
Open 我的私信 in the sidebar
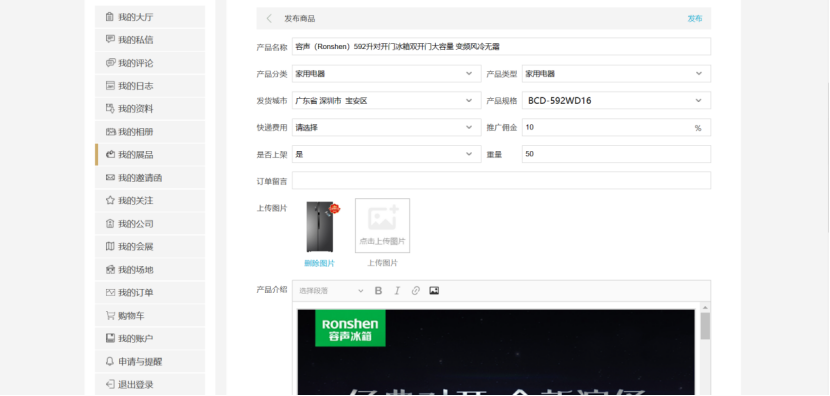tap(150, 40)
